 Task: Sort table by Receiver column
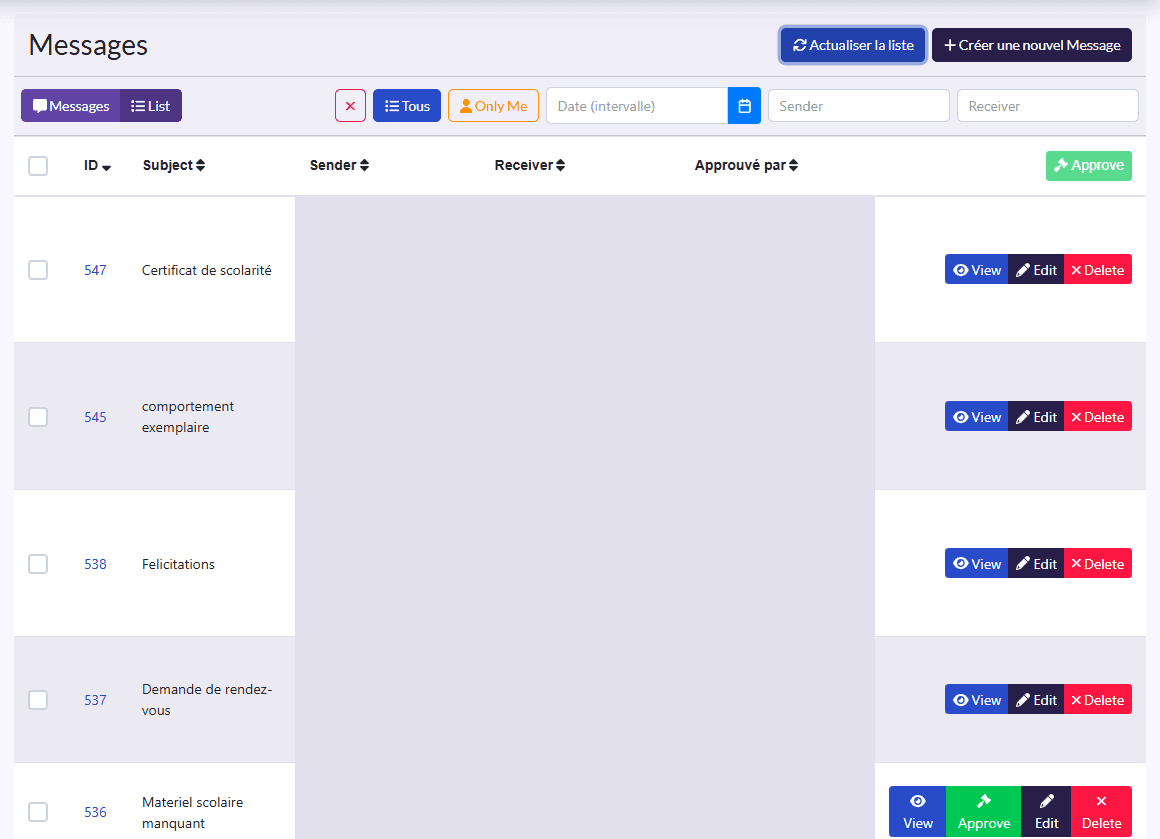(x=530, y=166)
